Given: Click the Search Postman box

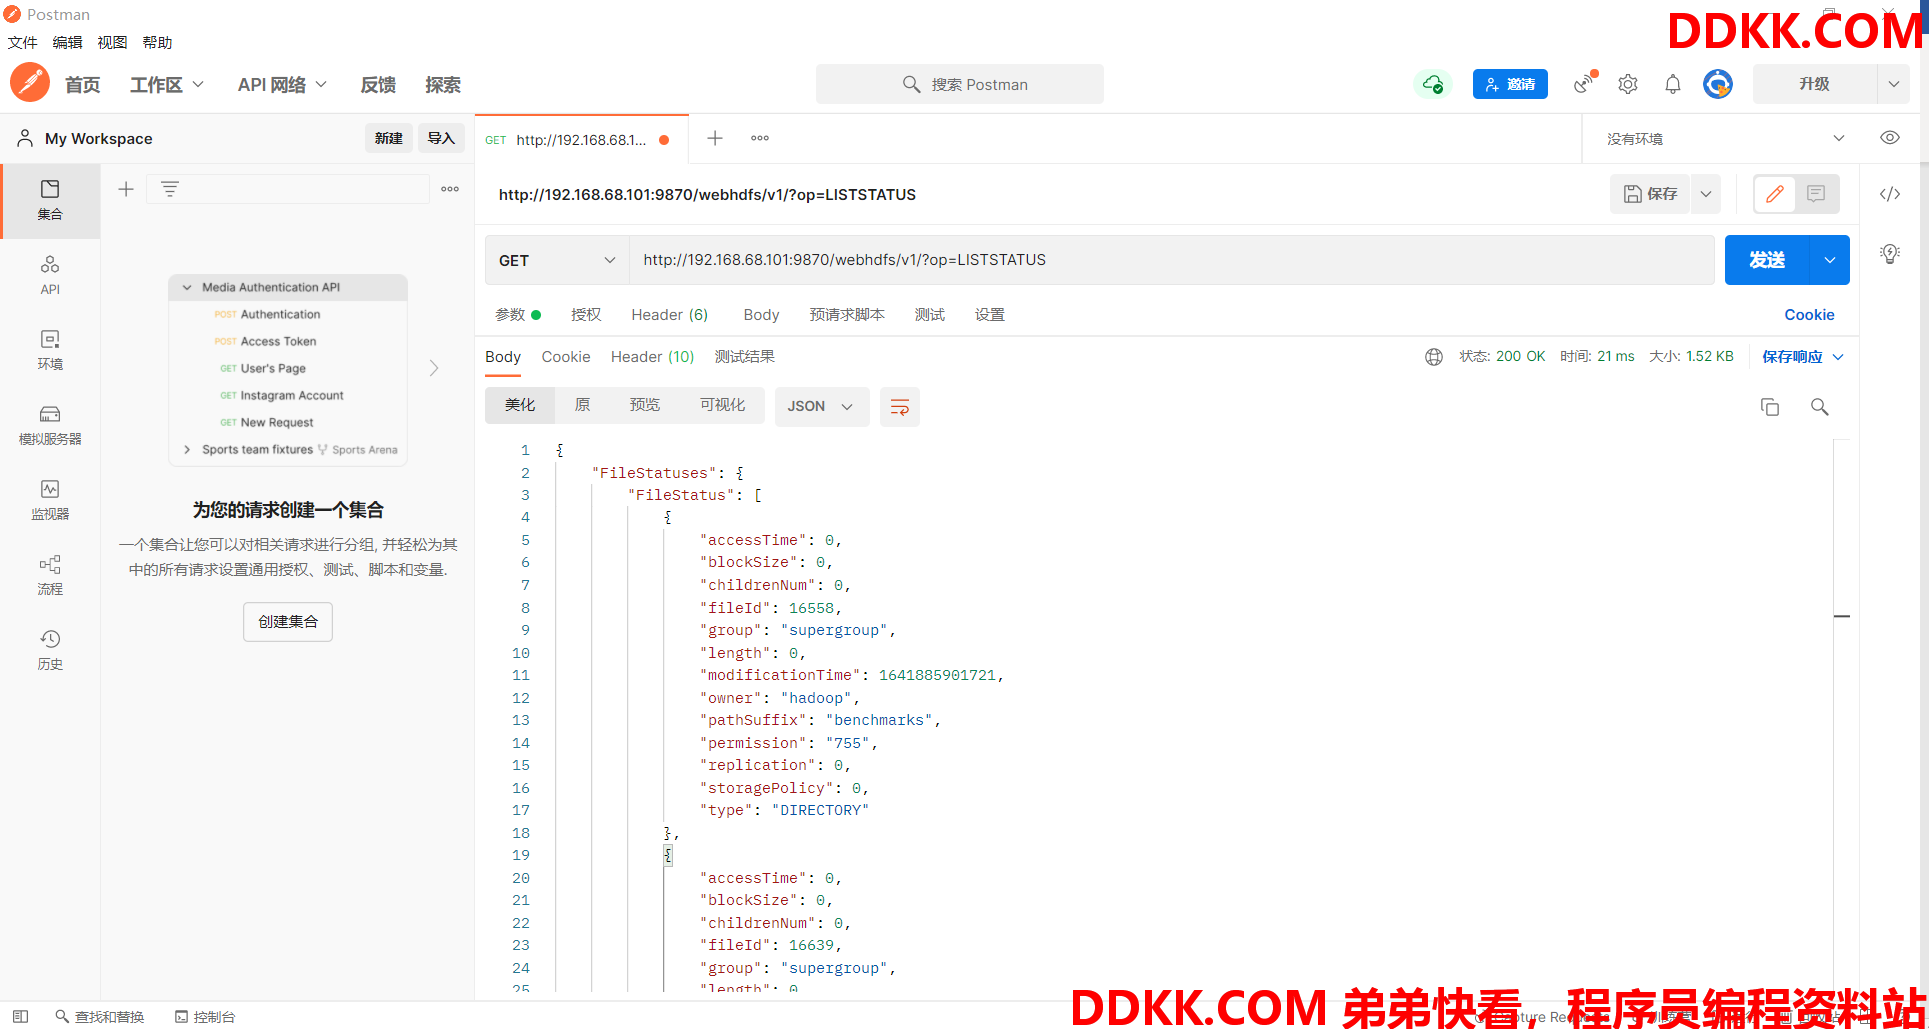Looking at the screenshot, I should [x=960, y=84].
